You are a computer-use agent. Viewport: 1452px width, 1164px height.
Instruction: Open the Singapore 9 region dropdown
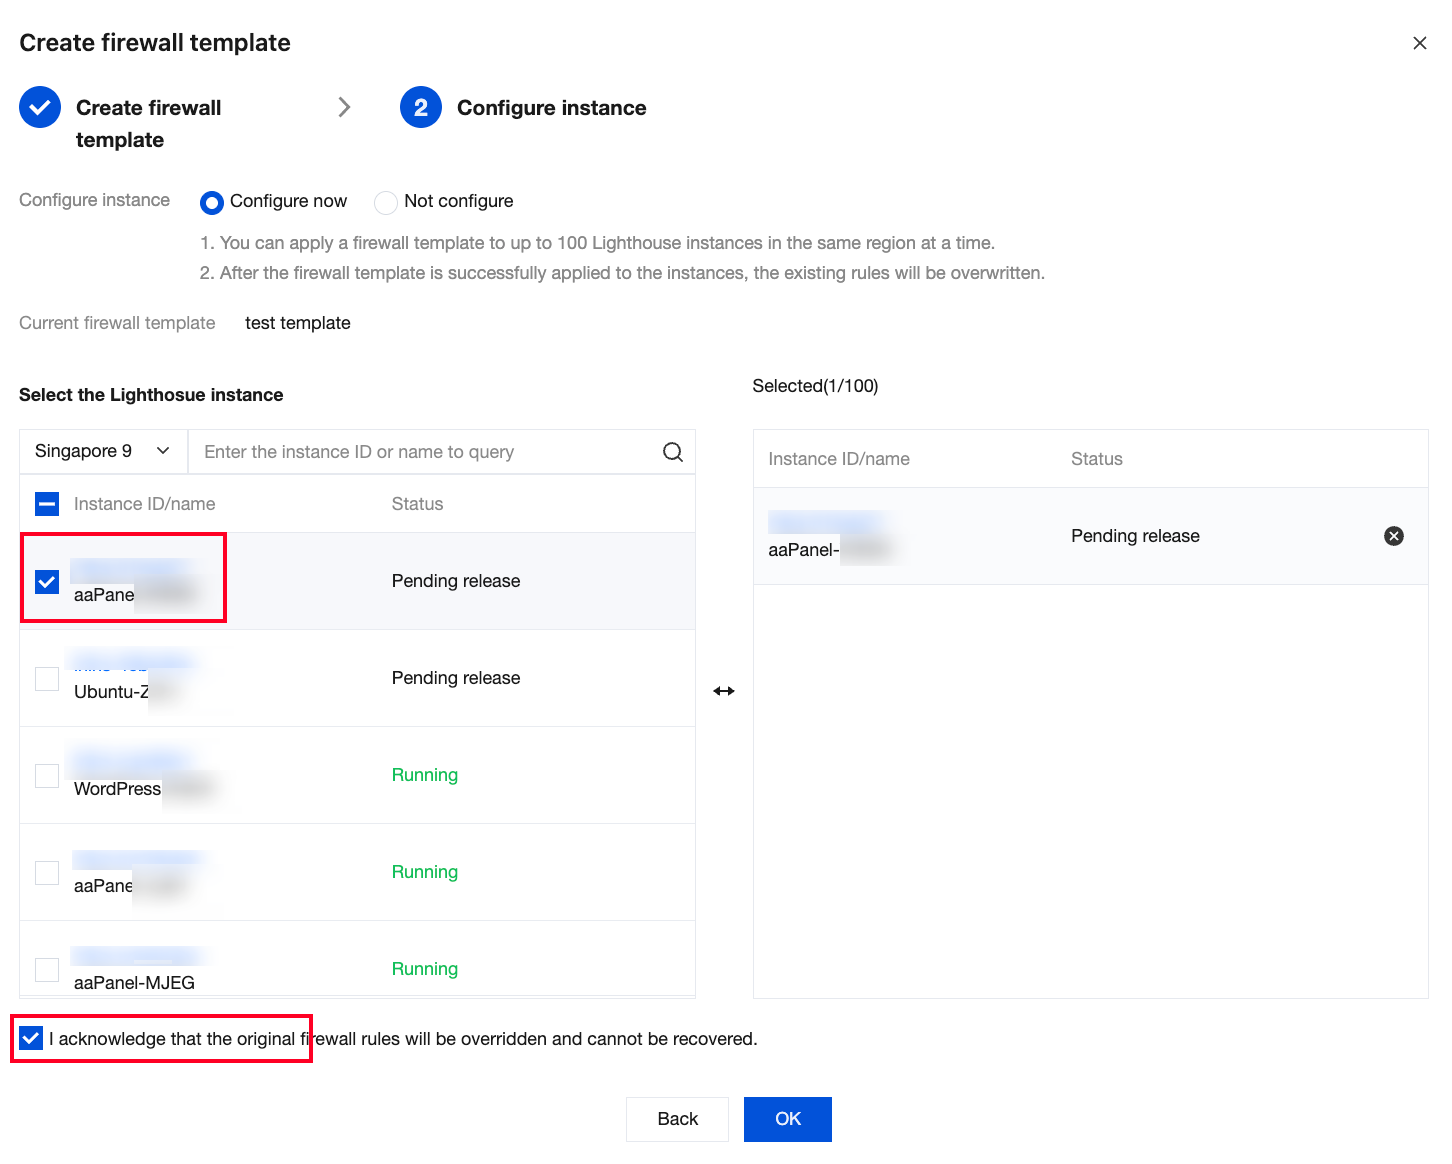(103, 452)
